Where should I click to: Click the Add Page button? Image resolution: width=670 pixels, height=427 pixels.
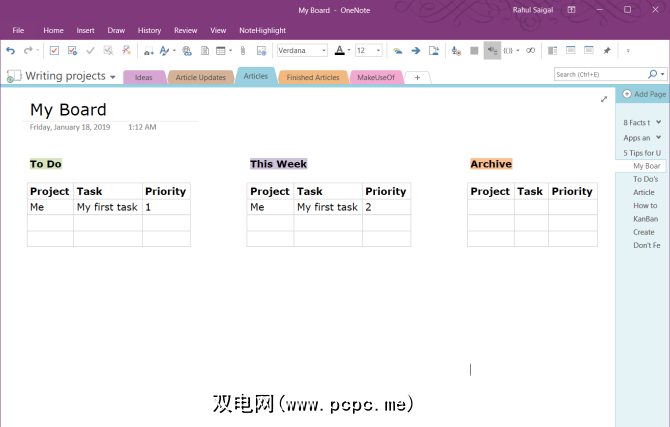click(x=644, y=94)
